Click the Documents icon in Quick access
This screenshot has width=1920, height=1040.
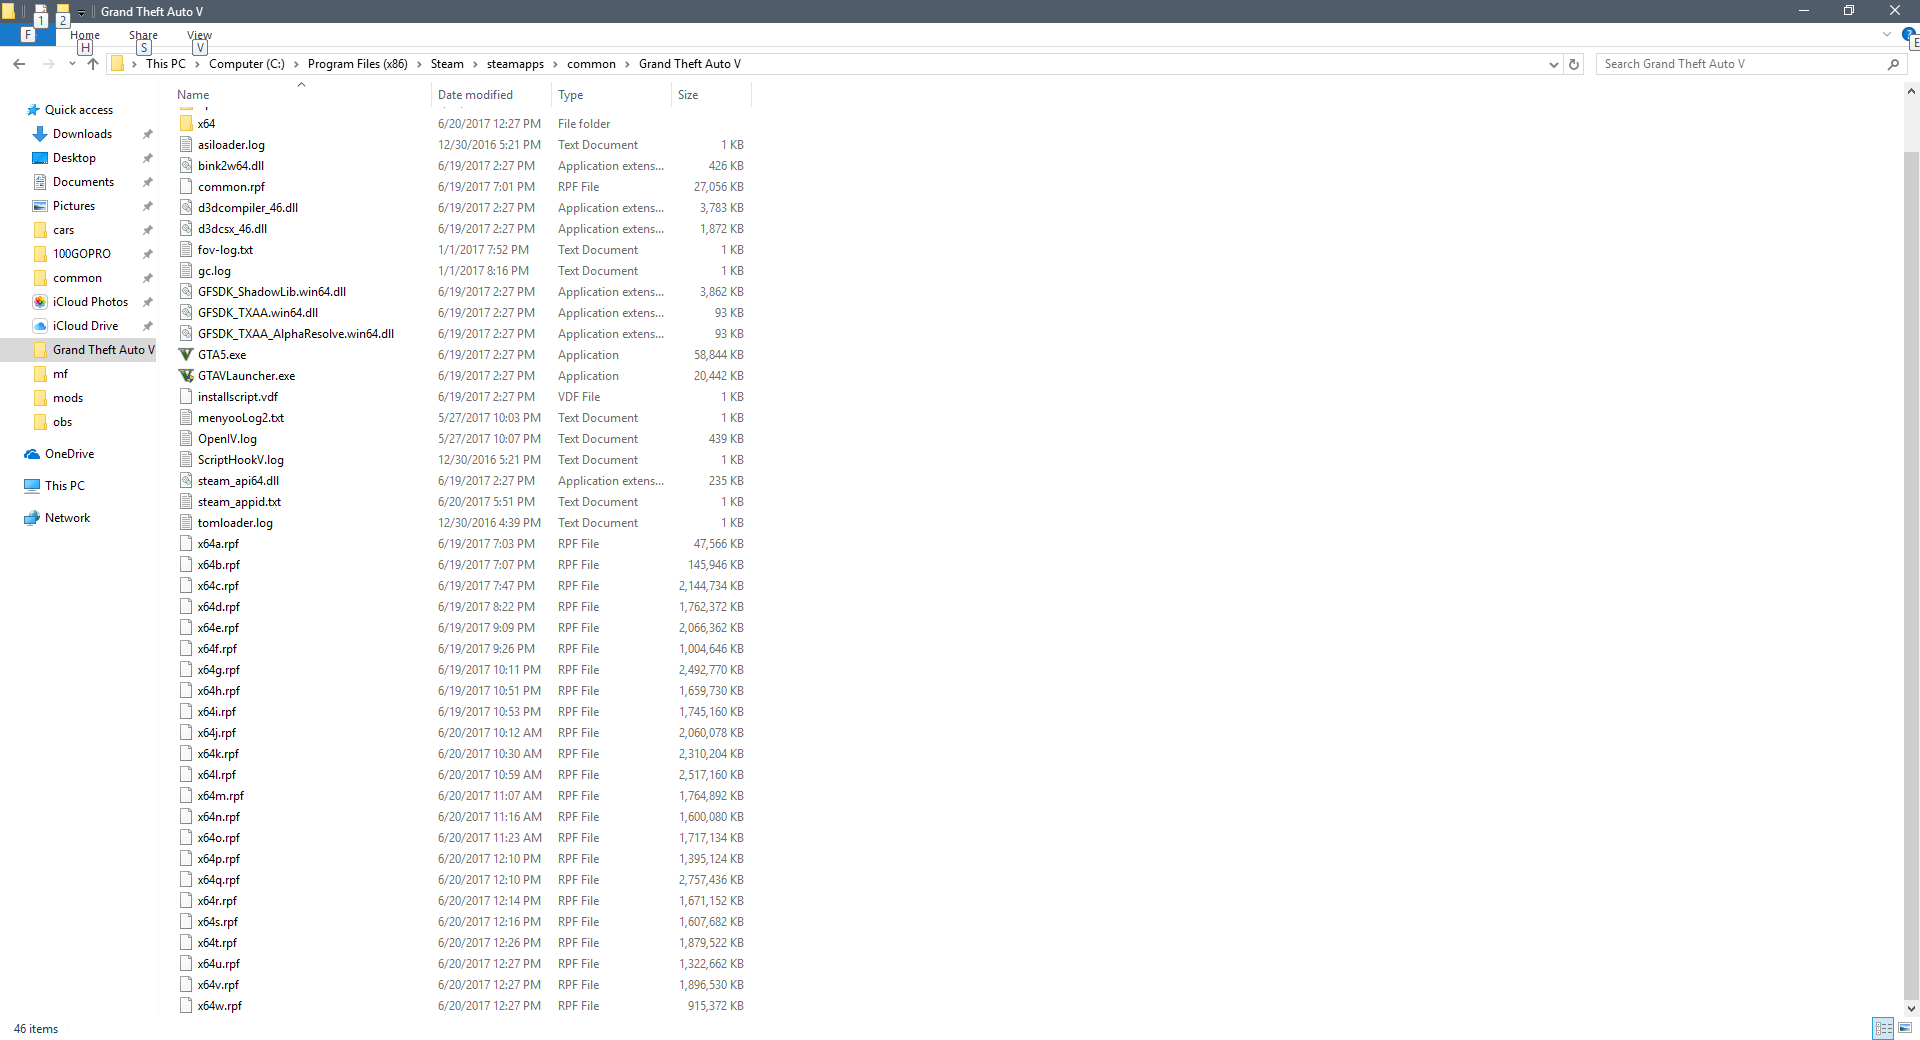(40, 182)
